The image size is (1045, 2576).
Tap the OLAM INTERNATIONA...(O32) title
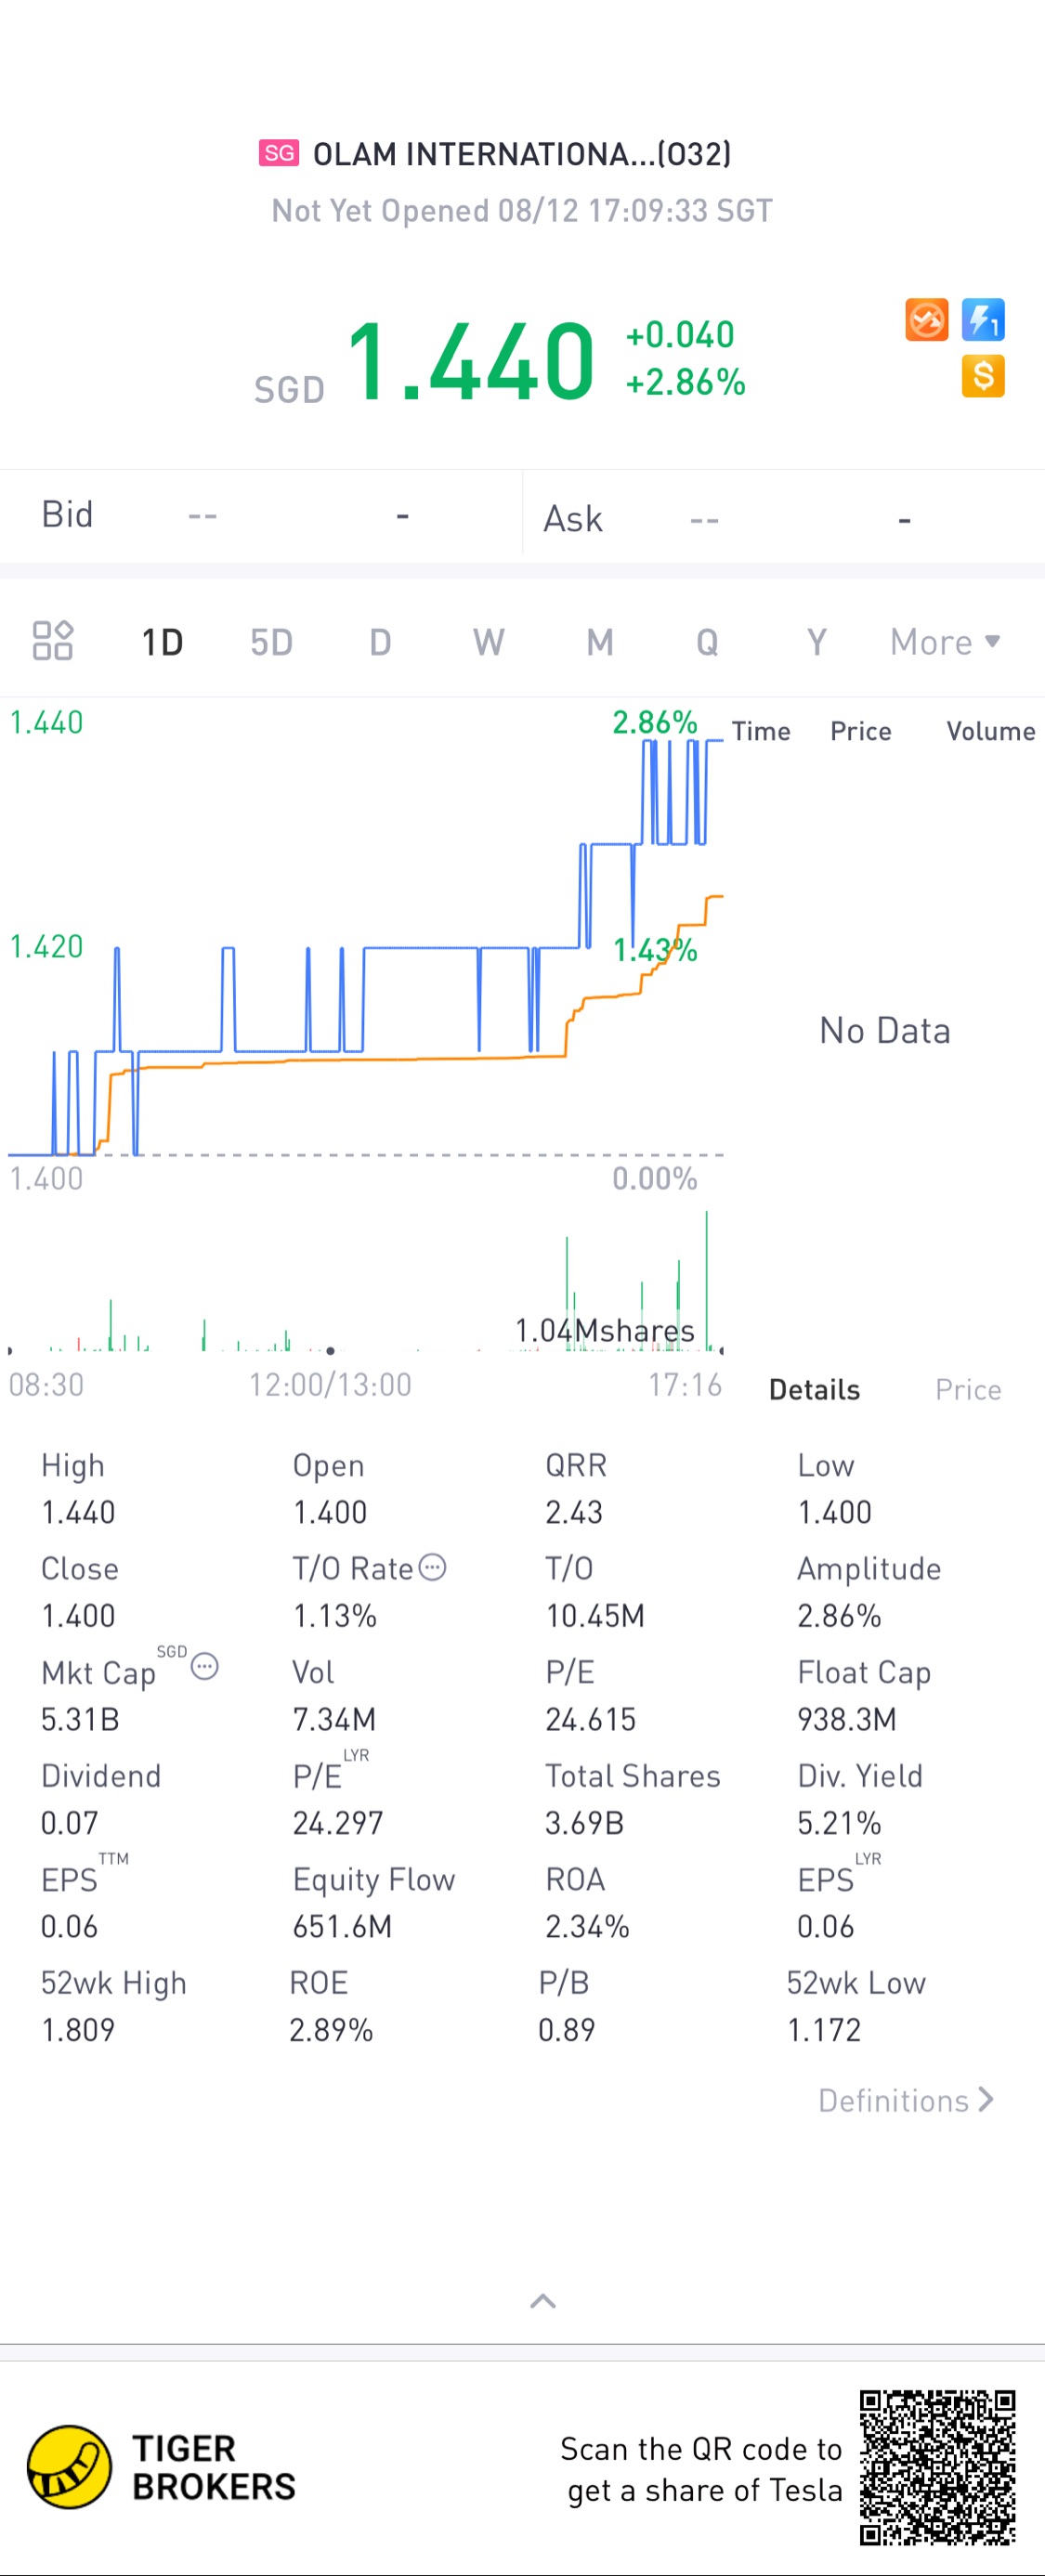click(x=522, y=154)
